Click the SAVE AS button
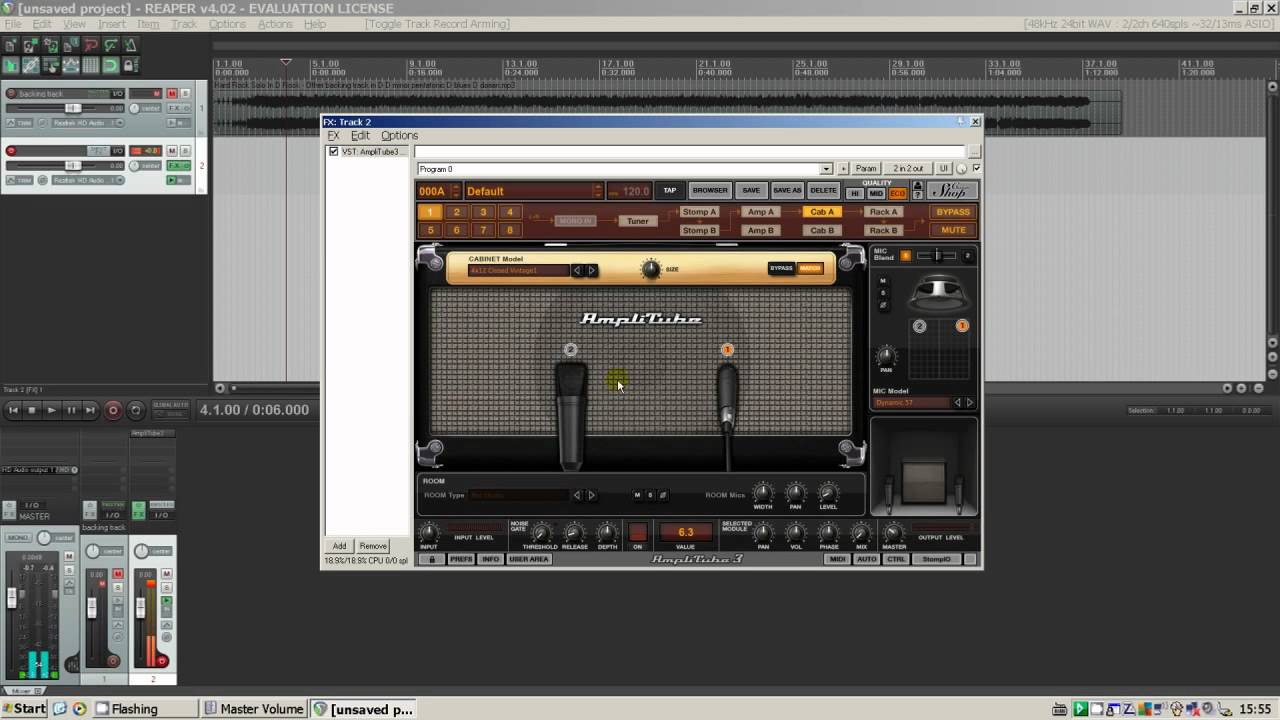 click(787, 191)
